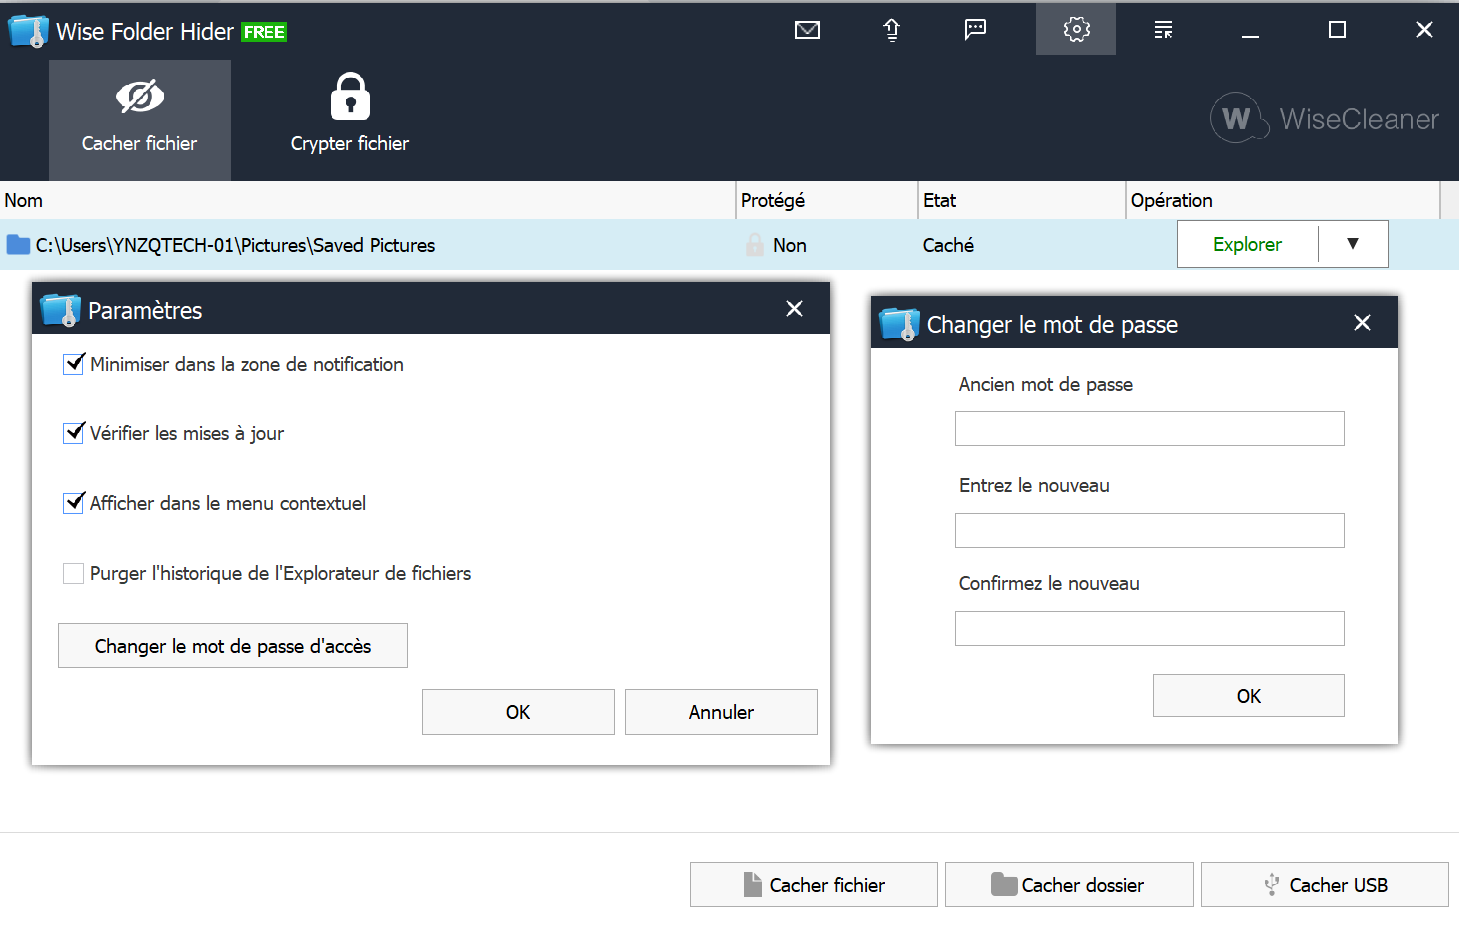Click the WiseCleaner logo
Image resolution: width=1459 pixels, height=932 pixels.
(1324, 119)
